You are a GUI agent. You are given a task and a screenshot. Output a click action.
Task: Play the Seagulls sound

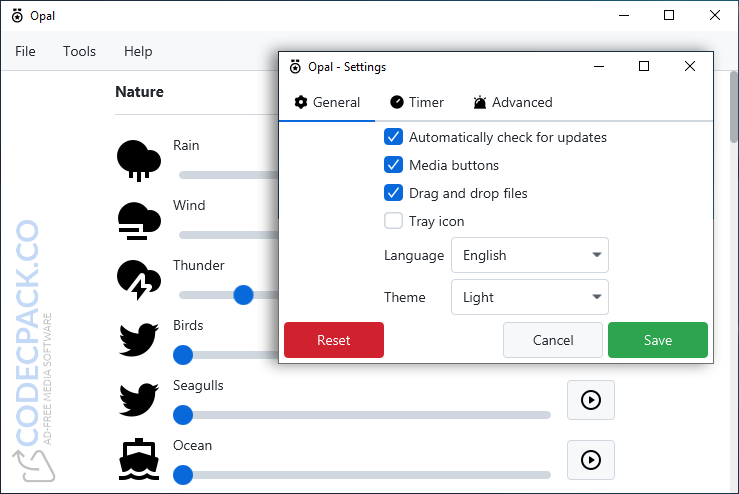pyautogui.click(x=590, y=400)
